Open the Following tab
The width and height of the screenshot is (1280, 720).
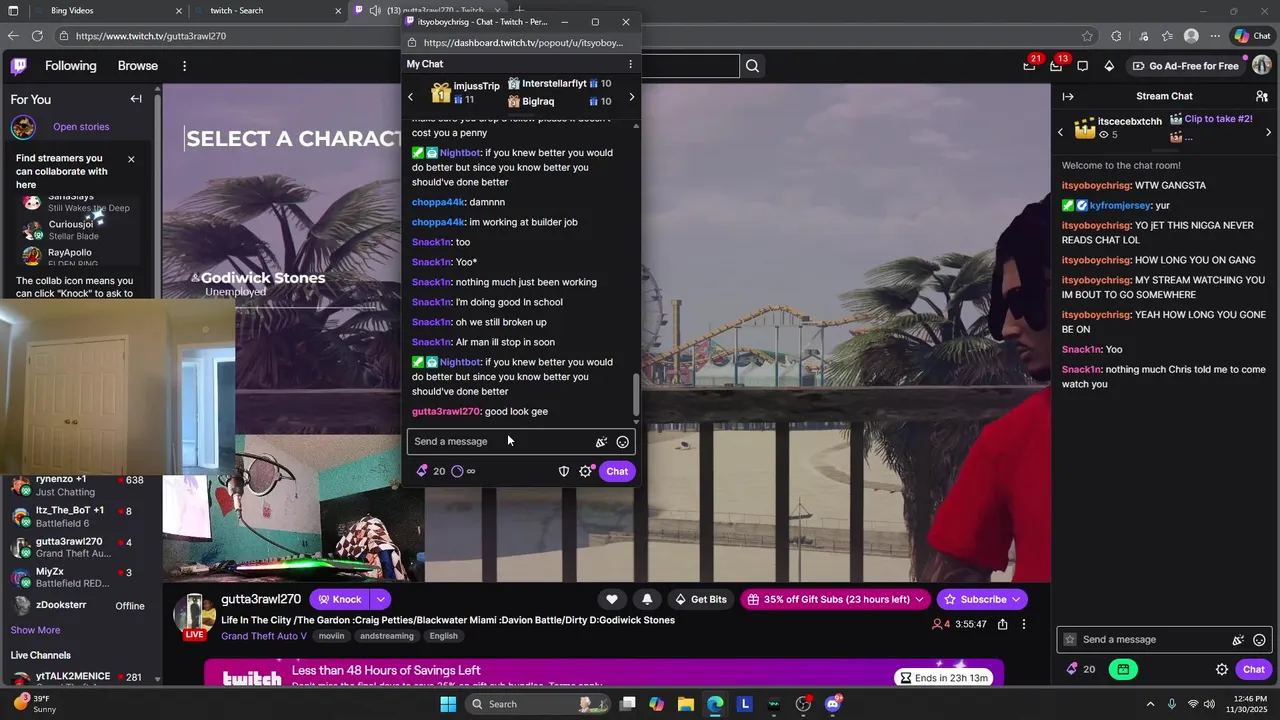71,66
